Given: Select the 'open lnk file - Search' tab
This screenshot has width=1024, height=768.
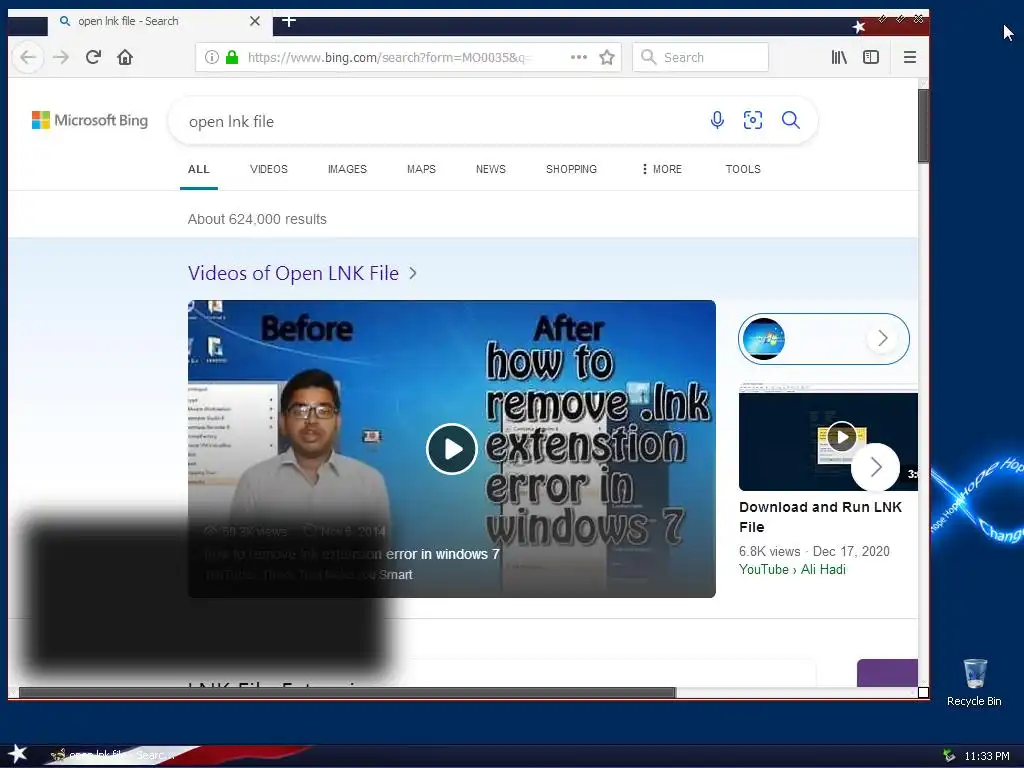Looking at the screenshot, I should click(159, 22).
